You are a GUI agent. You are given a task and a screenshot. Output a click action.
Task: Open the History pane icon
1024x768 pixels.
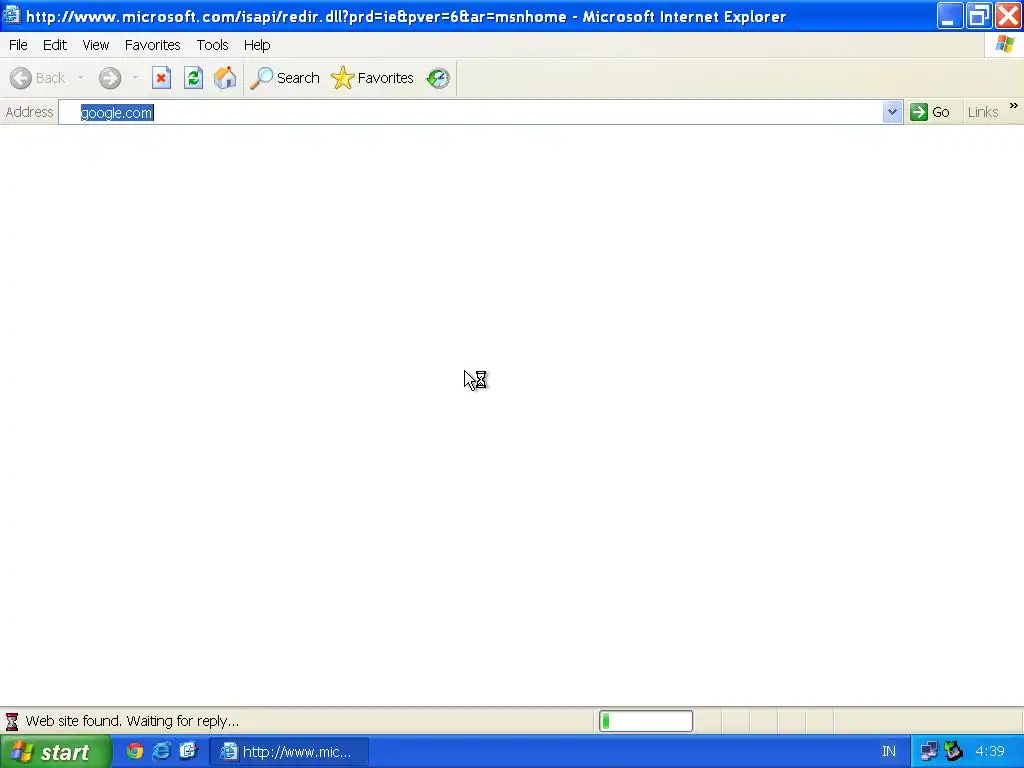(x=438, y=78)
